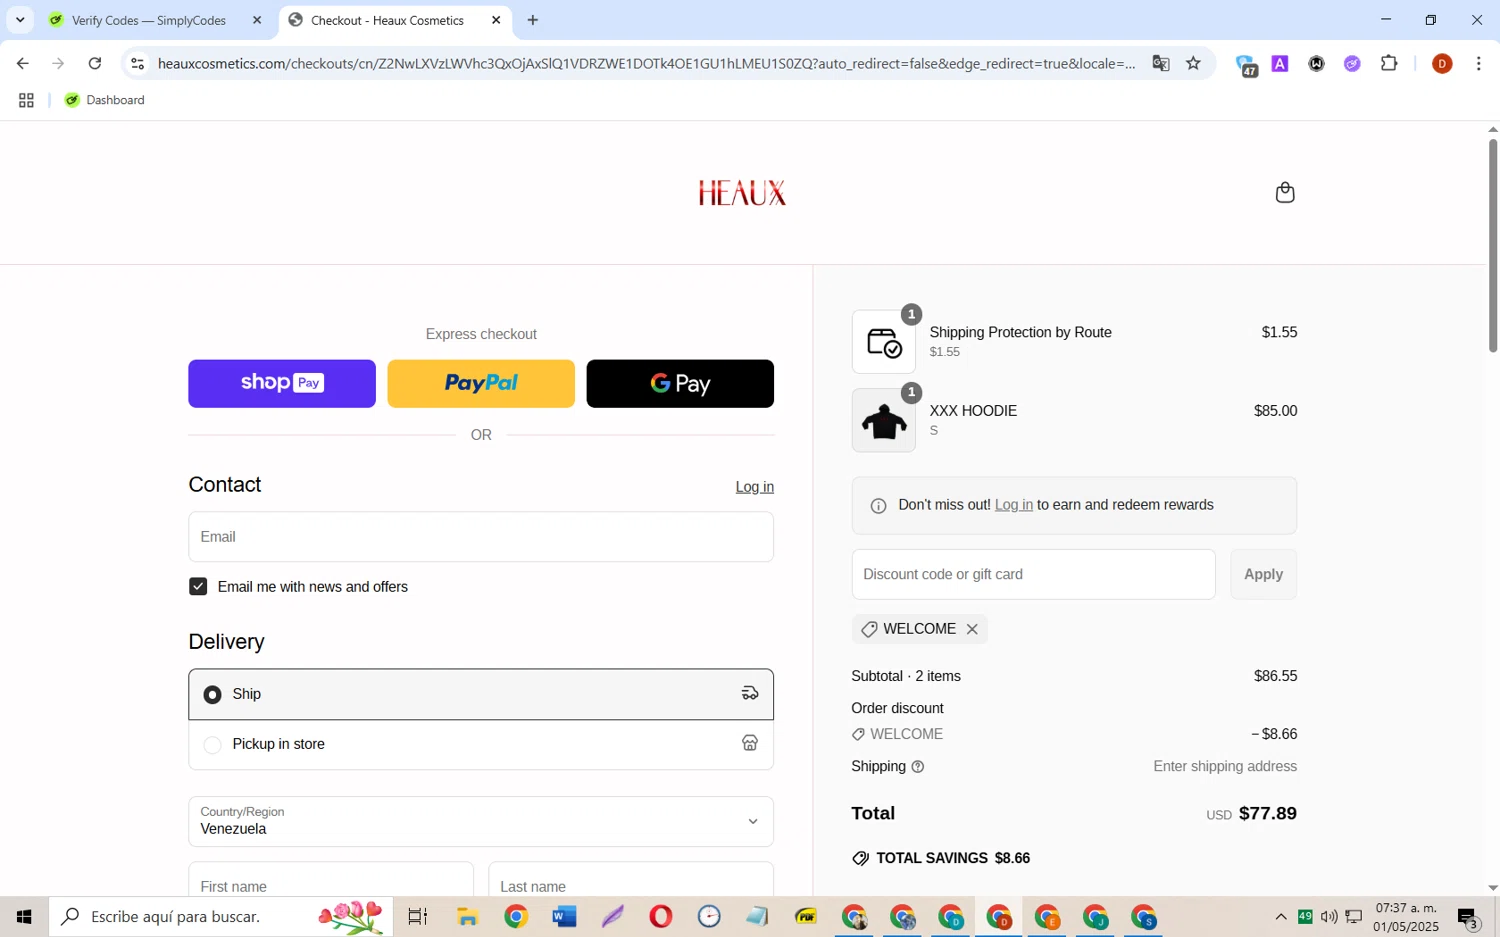View site information icon in address bar
Viewport: 1500px width, 937px height.
(x=138, y=64)
